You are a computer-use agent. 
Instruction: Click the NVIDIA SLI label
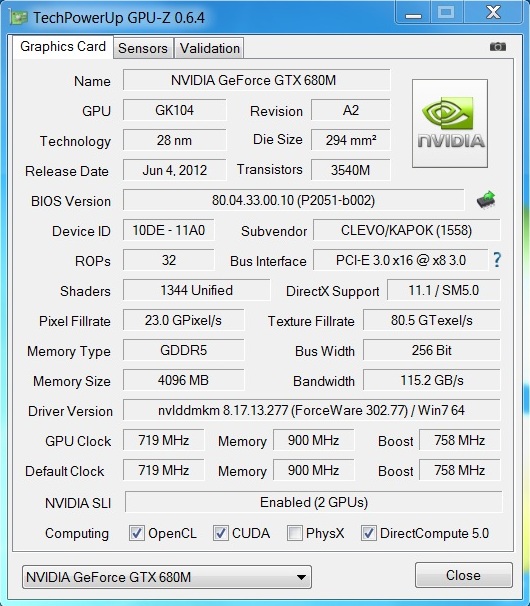(78, 503)
